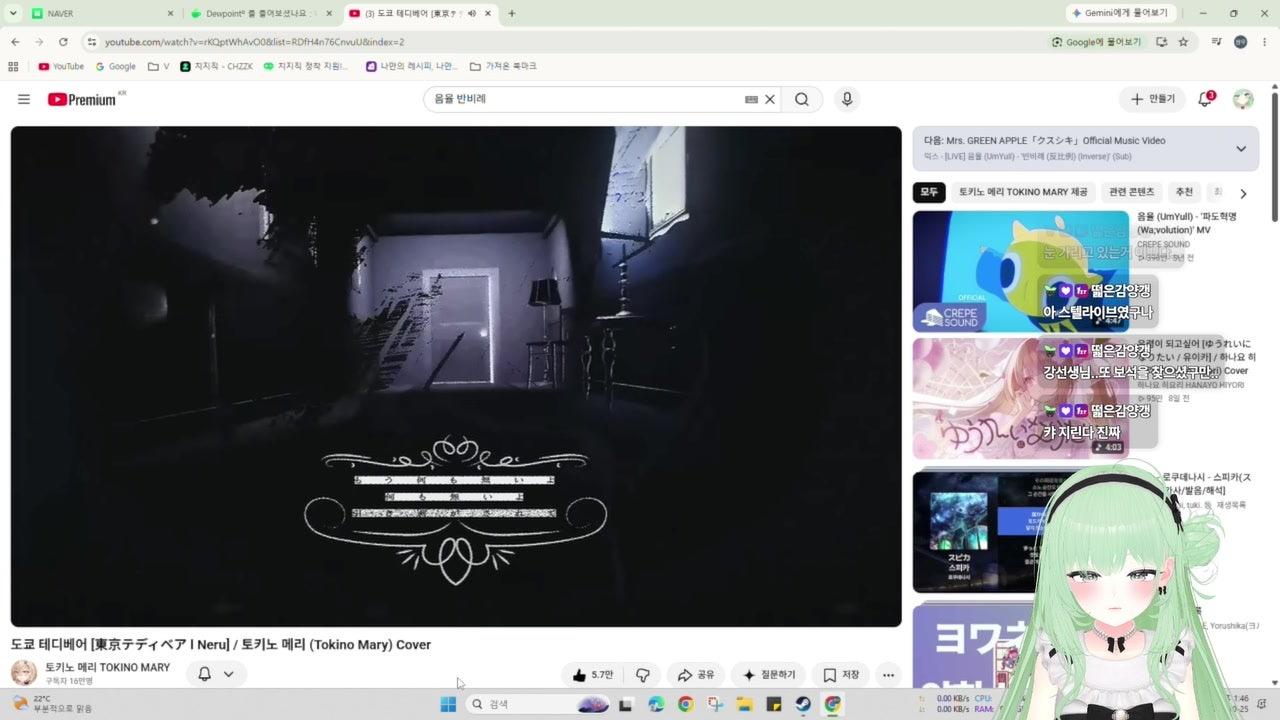Click the taskbar 검색 search box
This screenshot has width=1280, height=720.
[x=540, y=704]
